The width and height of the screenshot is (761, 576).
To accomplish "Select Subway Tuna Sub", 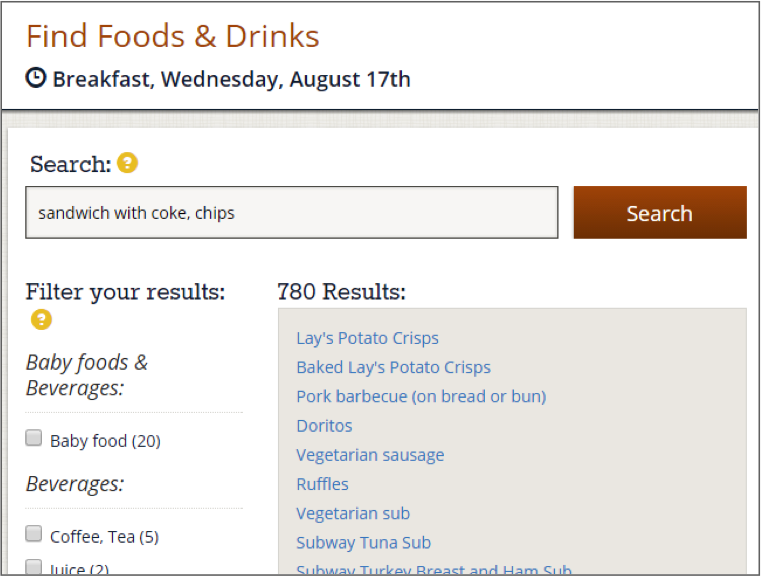I will tap(363, 542).
